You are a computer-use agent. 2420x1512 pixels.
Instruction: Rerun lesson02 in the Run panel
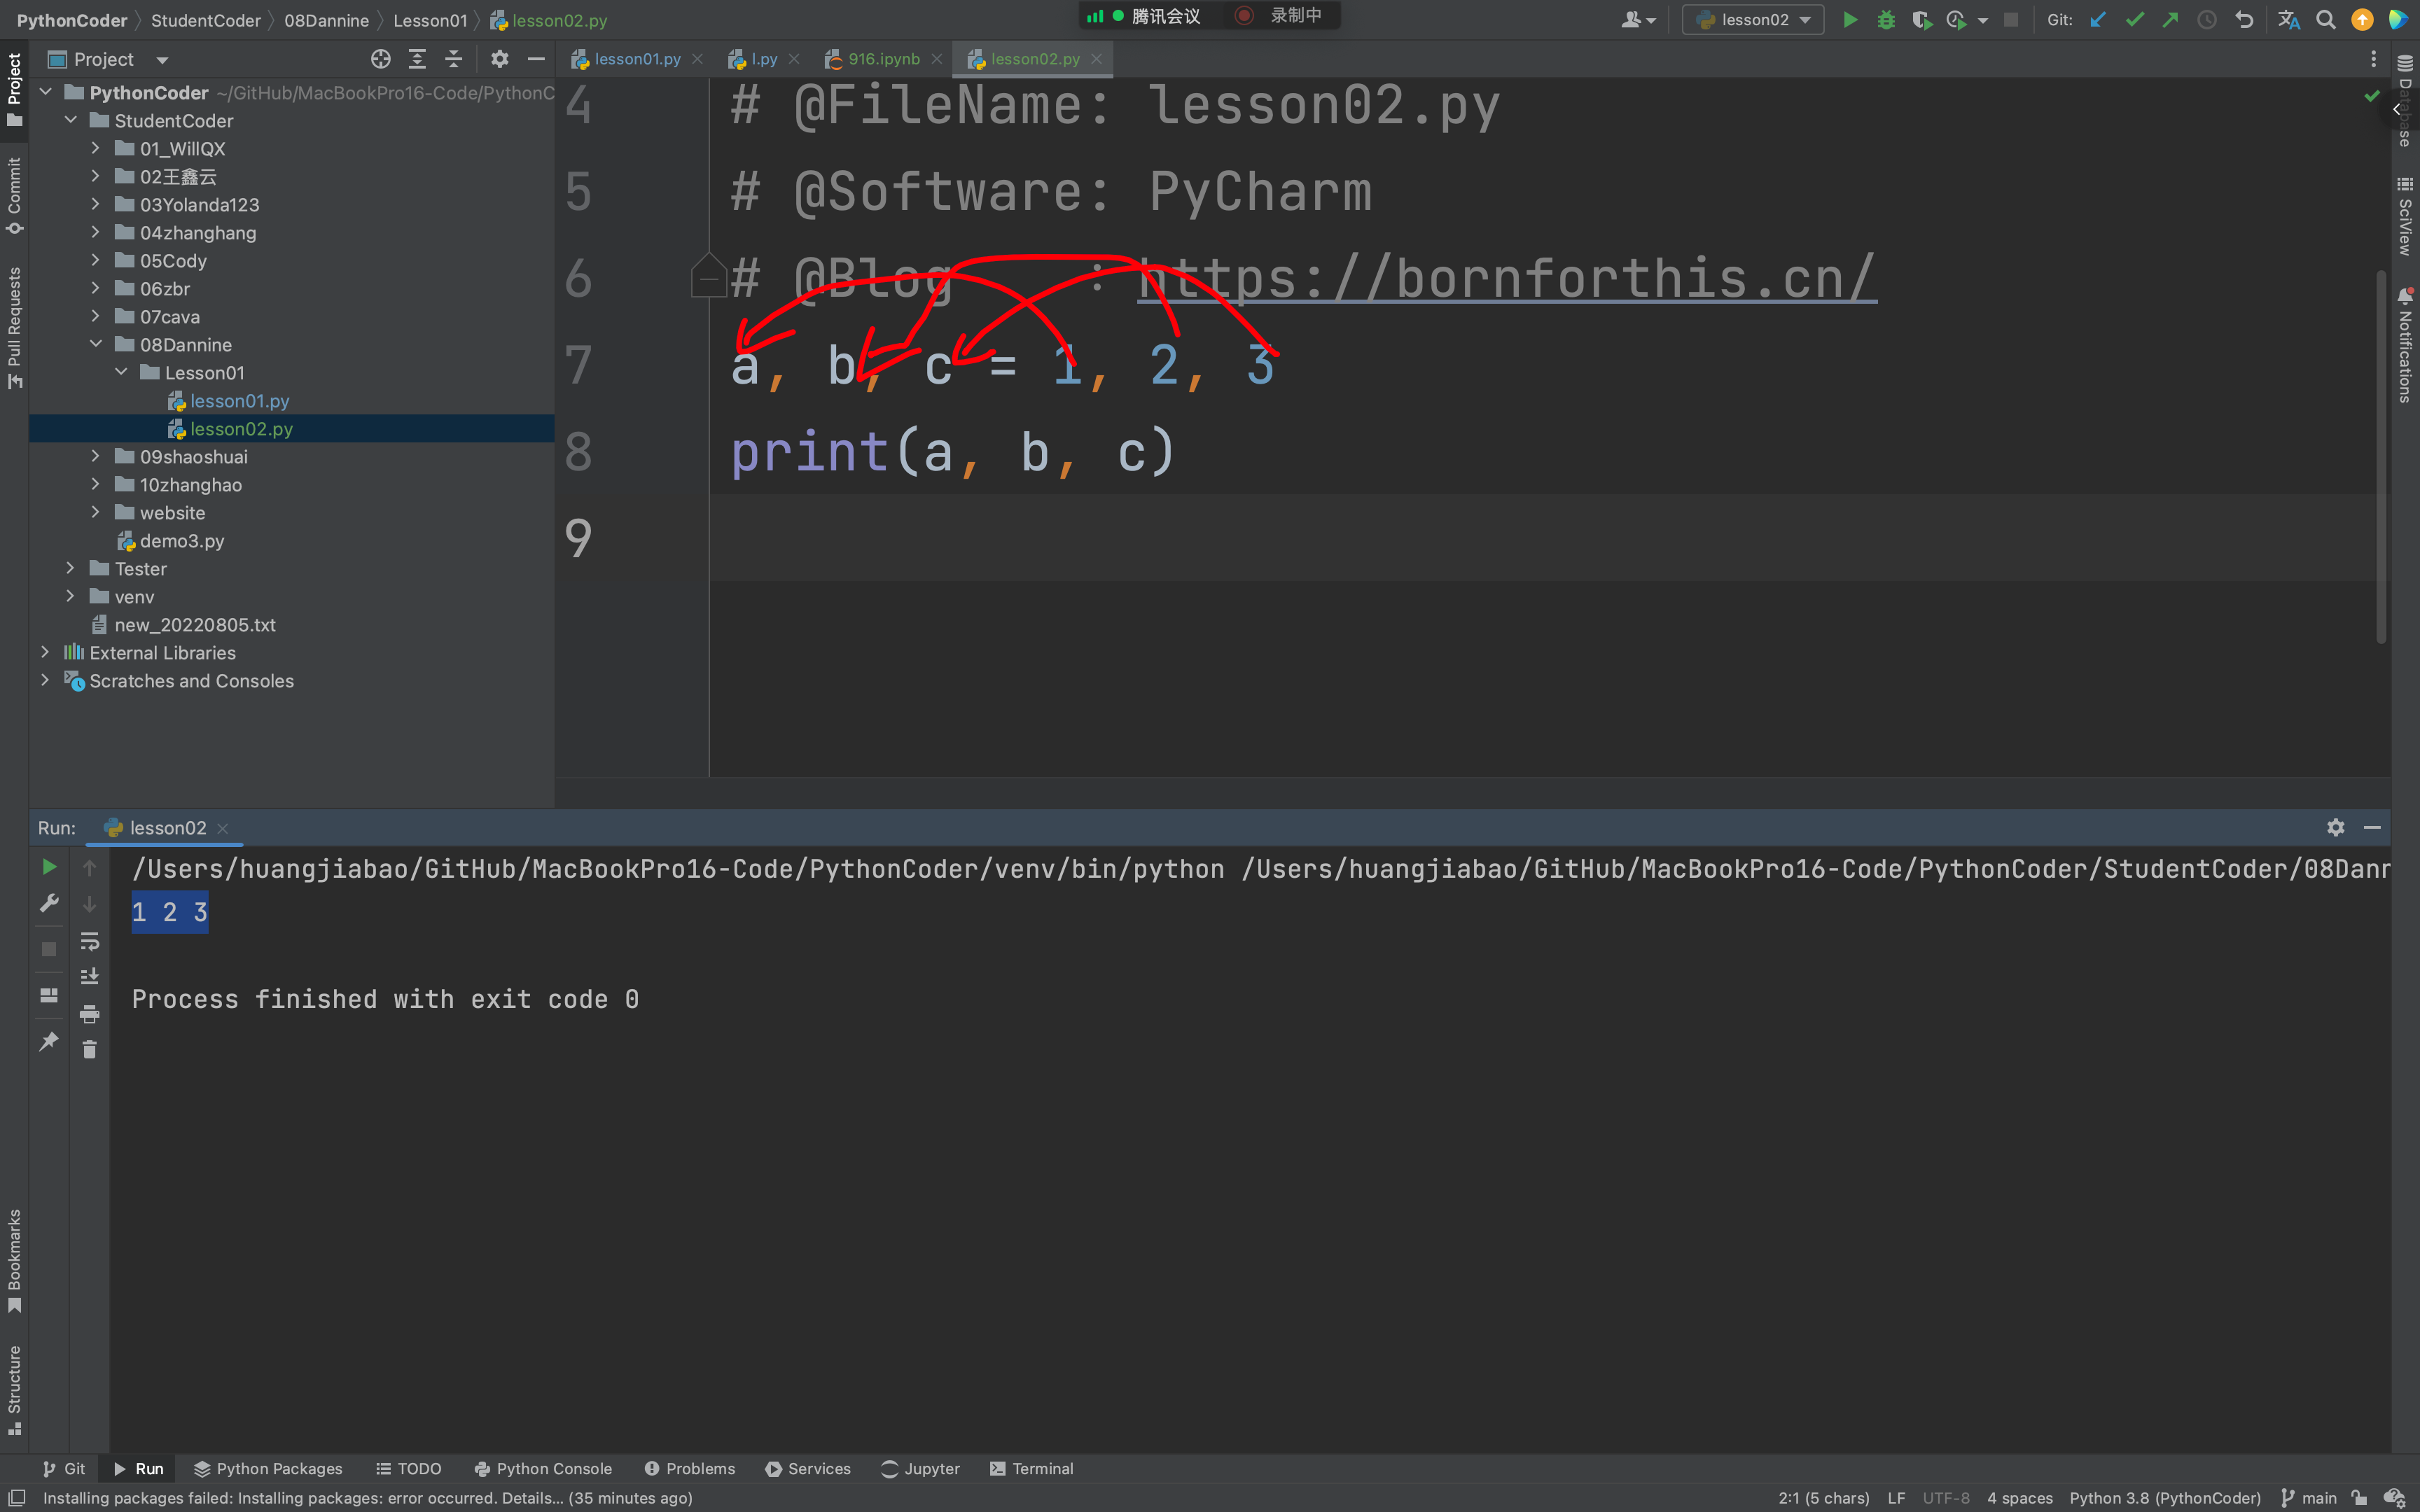click(x=49, y=867)
